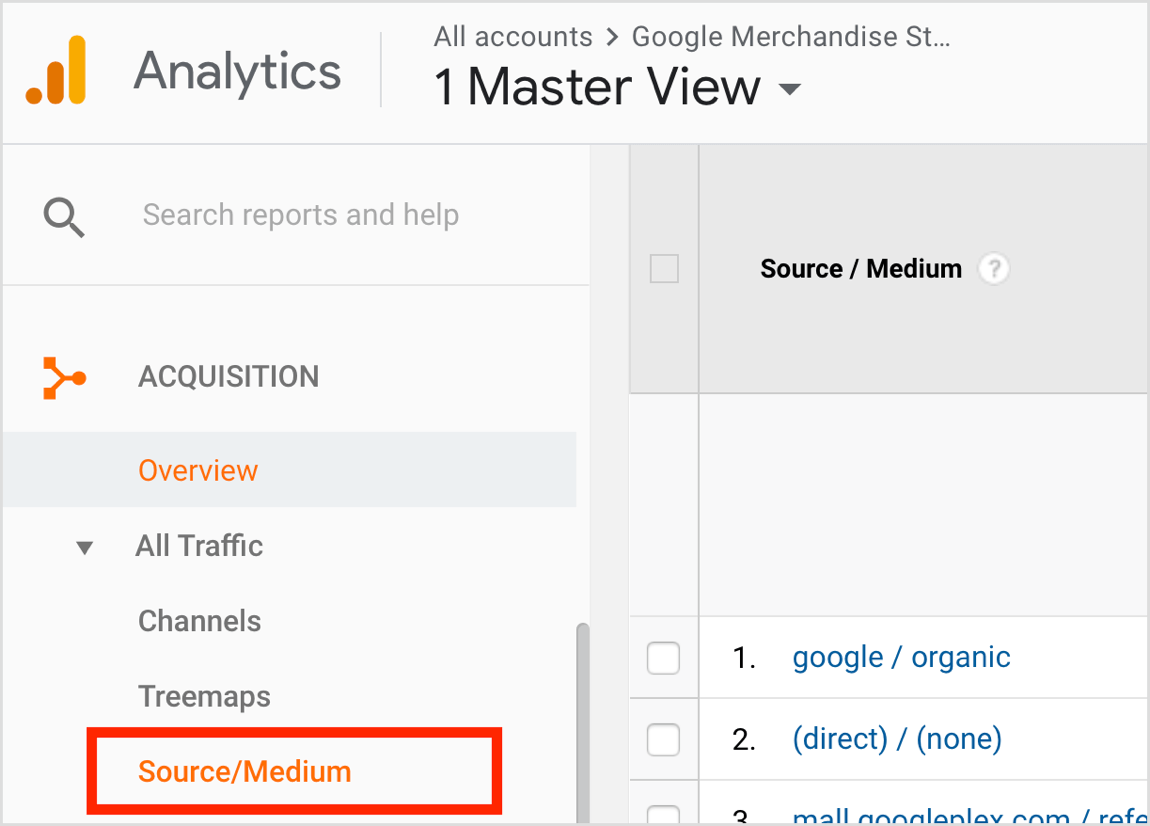Open the Treemaps report
The width and height of the screenshot is (1150, 826).
coord(204,696)
